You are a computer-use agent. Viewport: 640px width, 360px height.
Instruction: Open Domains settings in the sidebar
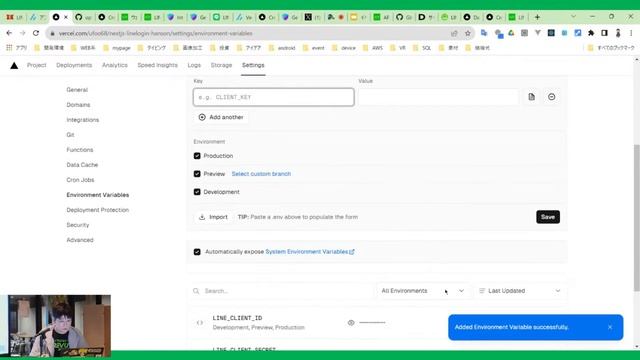(x=78, y=105)
